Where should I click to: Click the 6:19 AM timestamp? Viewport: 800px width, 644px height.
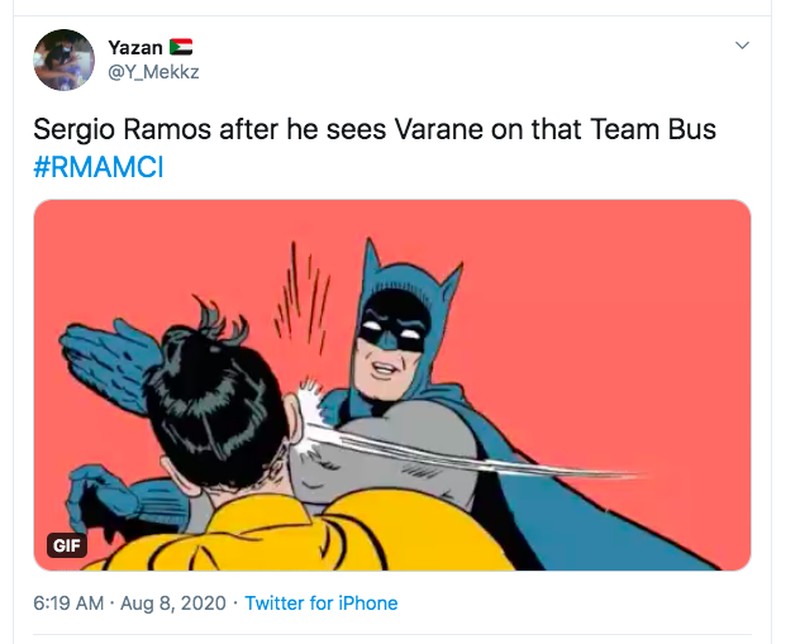pyautogui.click(x=70, y=604)
